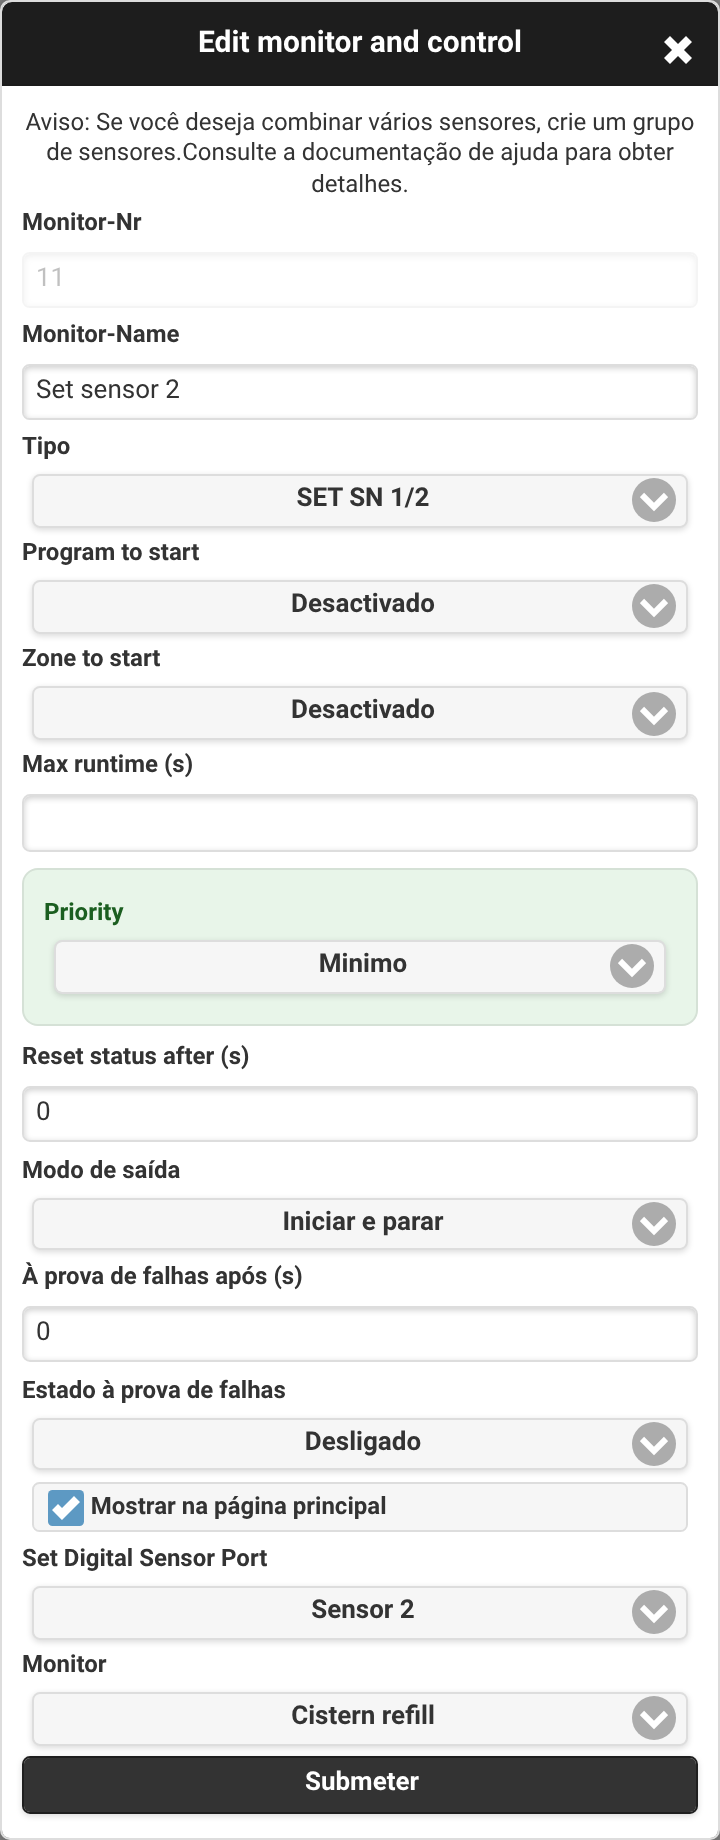
Task: Click the Modo de saída arrow icon
Action: point(654,1224)
